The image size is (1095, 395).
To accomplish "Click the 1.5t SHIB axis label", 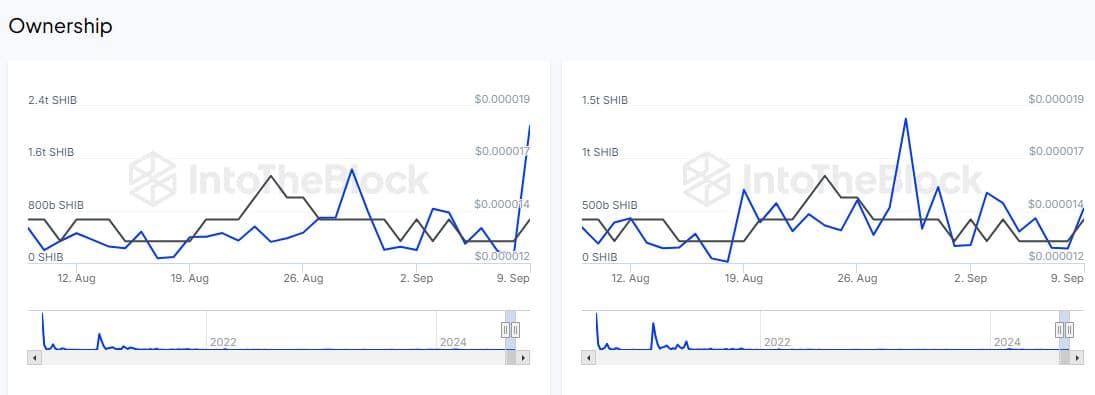I will point(605,100).
